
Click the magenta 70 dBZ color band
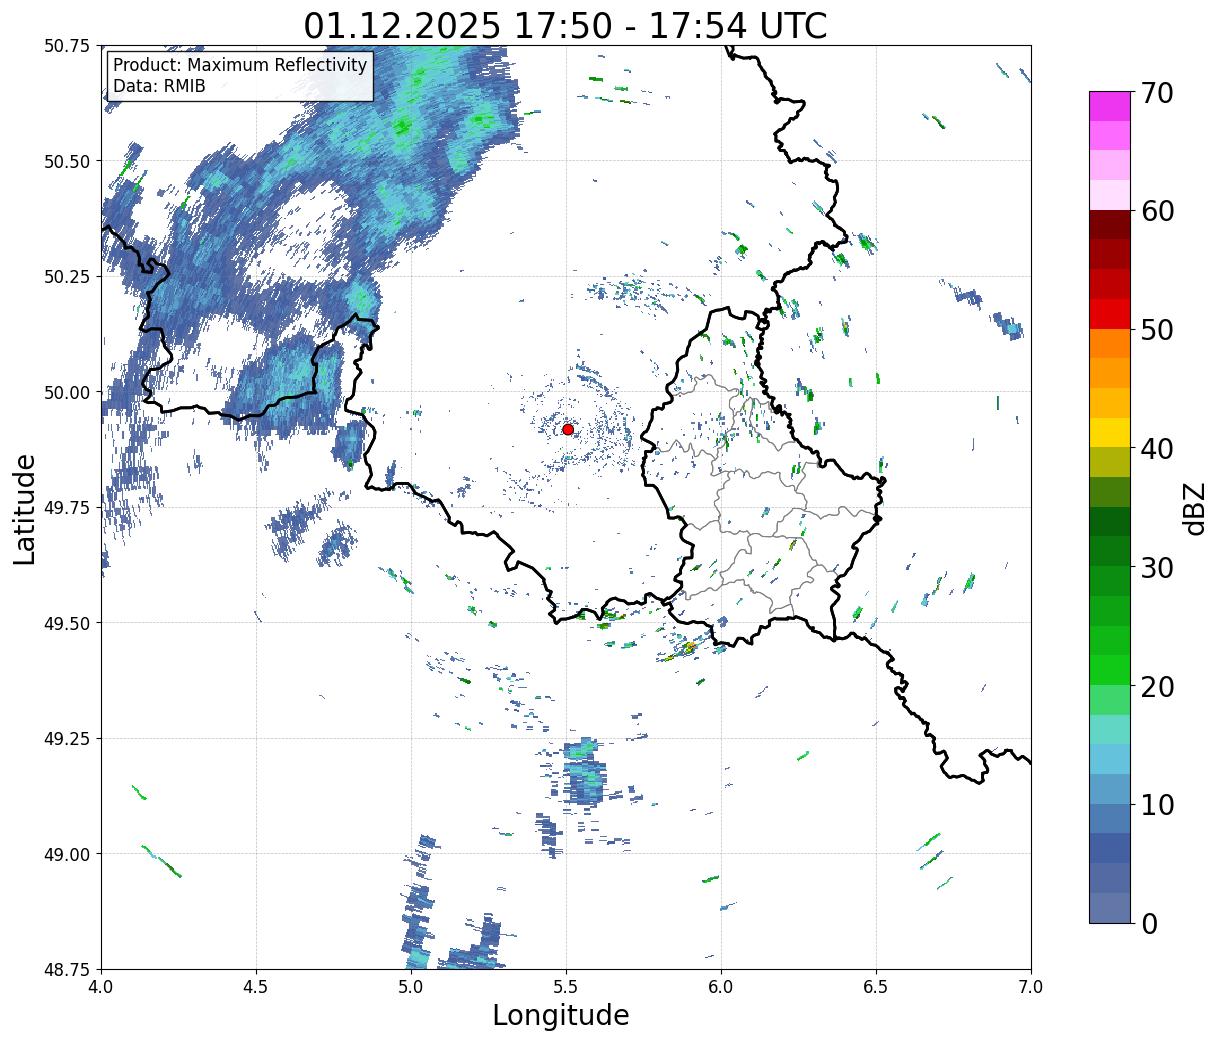[1110, 106]
